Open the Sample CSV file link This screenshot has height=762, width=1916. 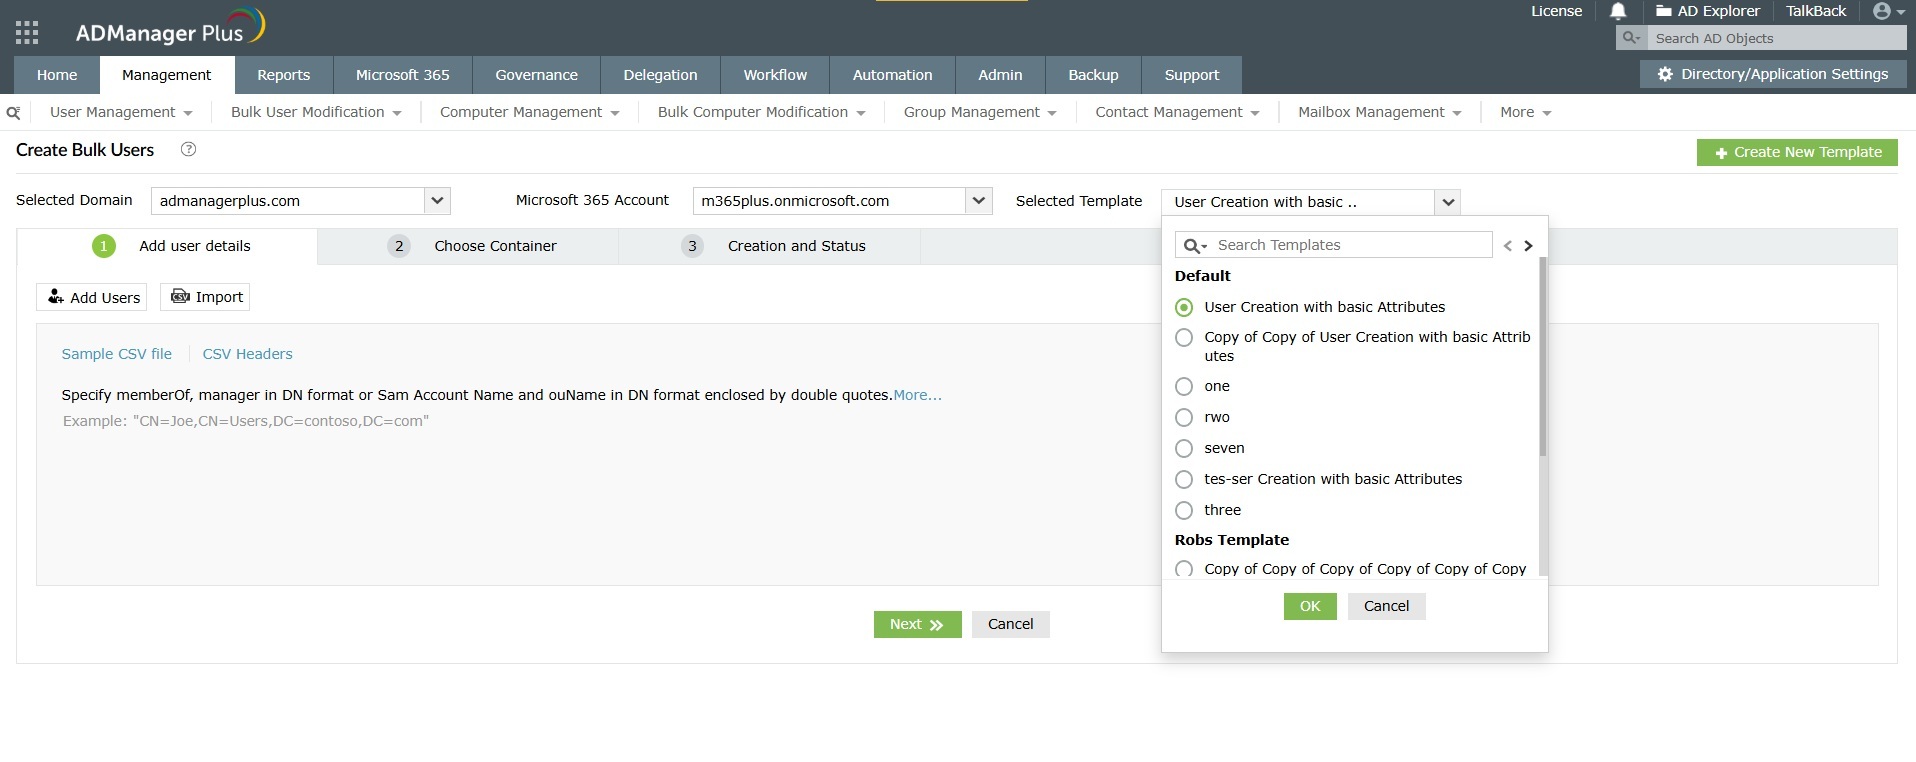(117, 354)
